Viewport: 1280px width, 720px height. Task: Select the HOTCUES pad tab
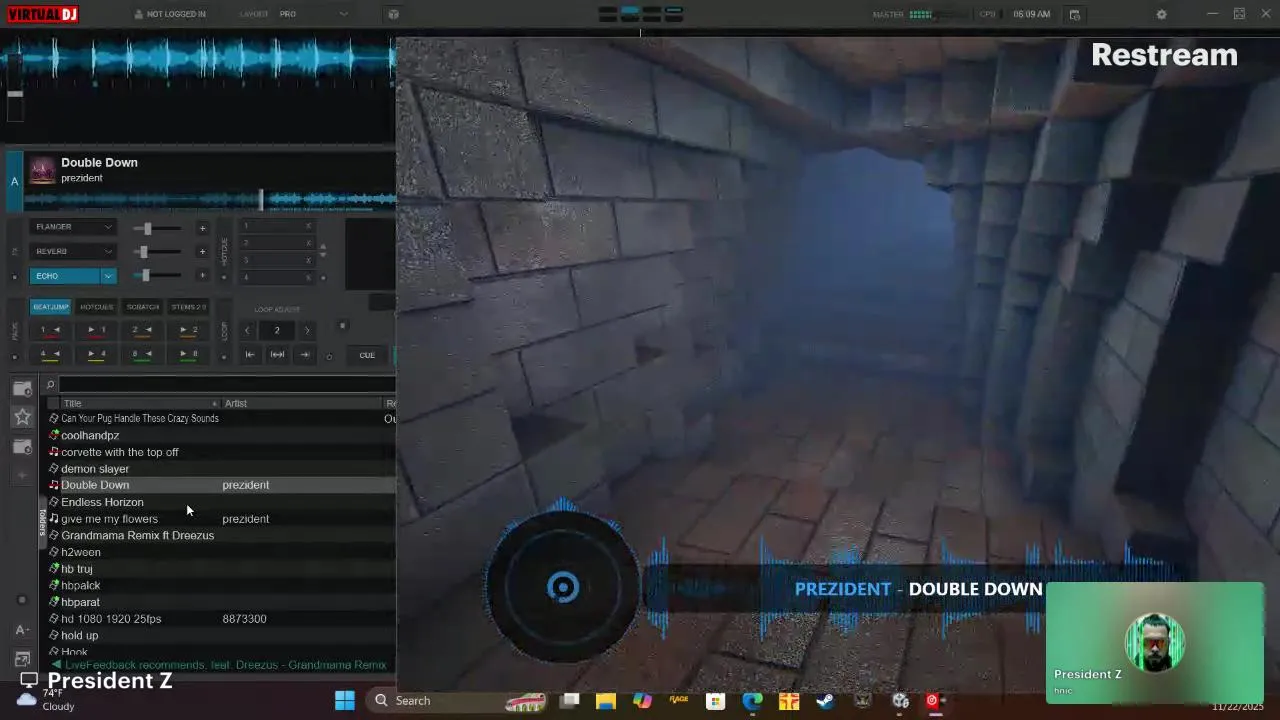[x=96, y=307]
